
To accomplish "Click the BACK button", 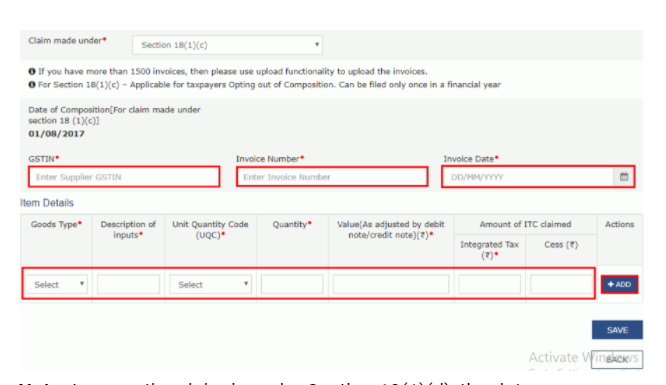I will (x=617, y=360).
